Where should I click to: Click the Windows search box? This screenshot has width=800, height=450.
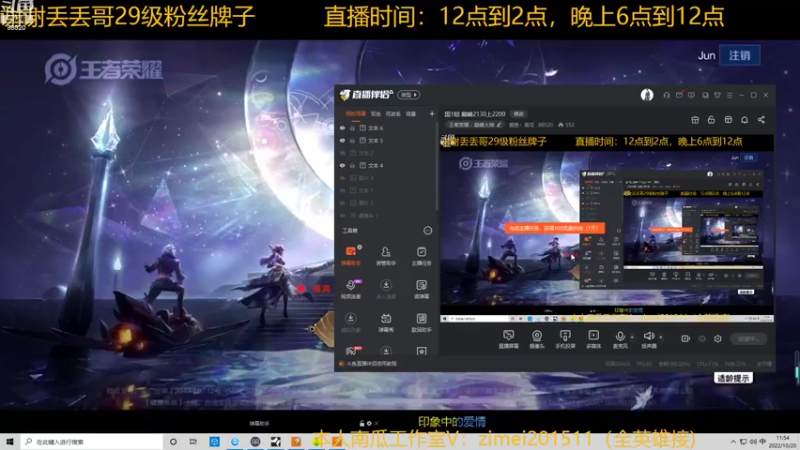[x=92, y=442]
